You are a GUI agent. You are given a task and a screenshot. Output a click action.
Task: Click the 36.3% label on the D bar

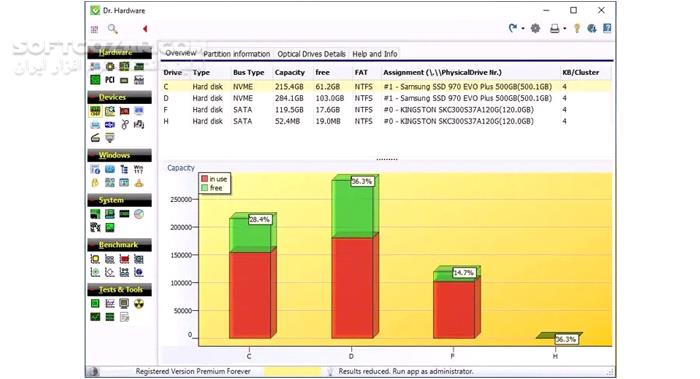tap(362, 182)
